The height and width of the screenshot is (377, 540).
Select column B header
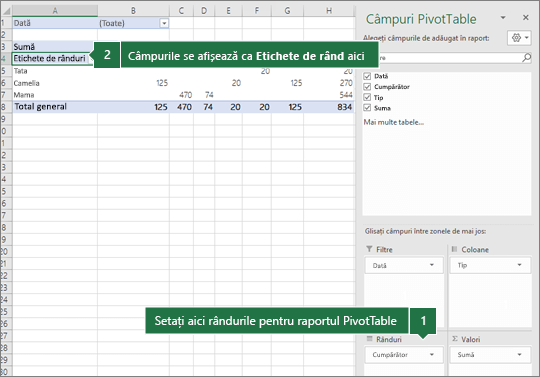click(133, 11)
